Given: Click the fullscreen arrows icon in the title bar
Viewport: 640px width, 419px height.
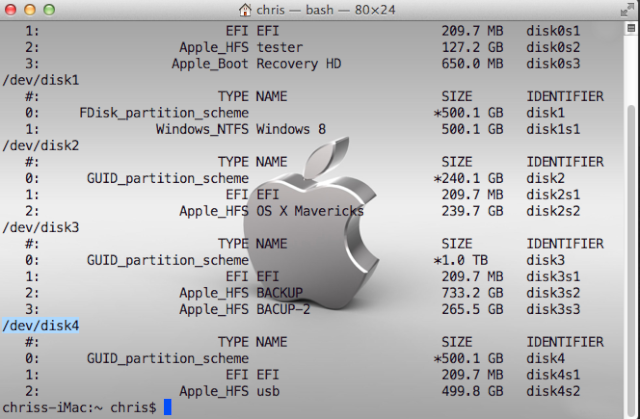Looking at the screenshot, I should pos(627,10).
